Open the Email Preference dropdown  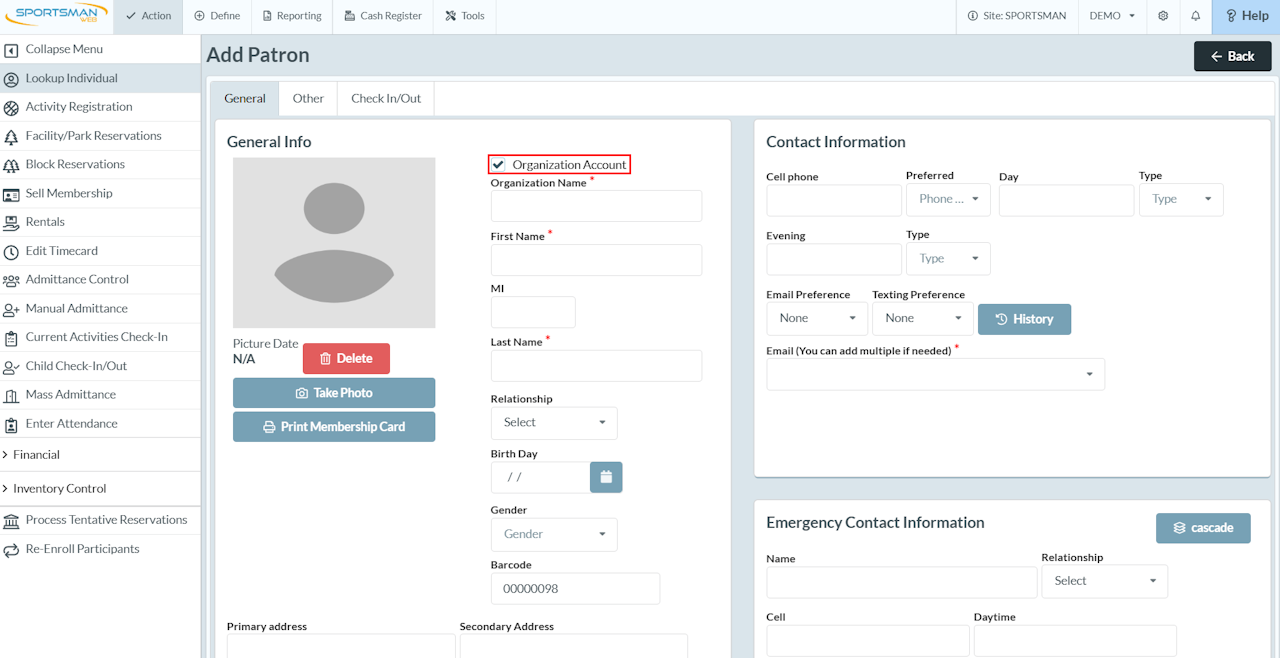[816, 319]
